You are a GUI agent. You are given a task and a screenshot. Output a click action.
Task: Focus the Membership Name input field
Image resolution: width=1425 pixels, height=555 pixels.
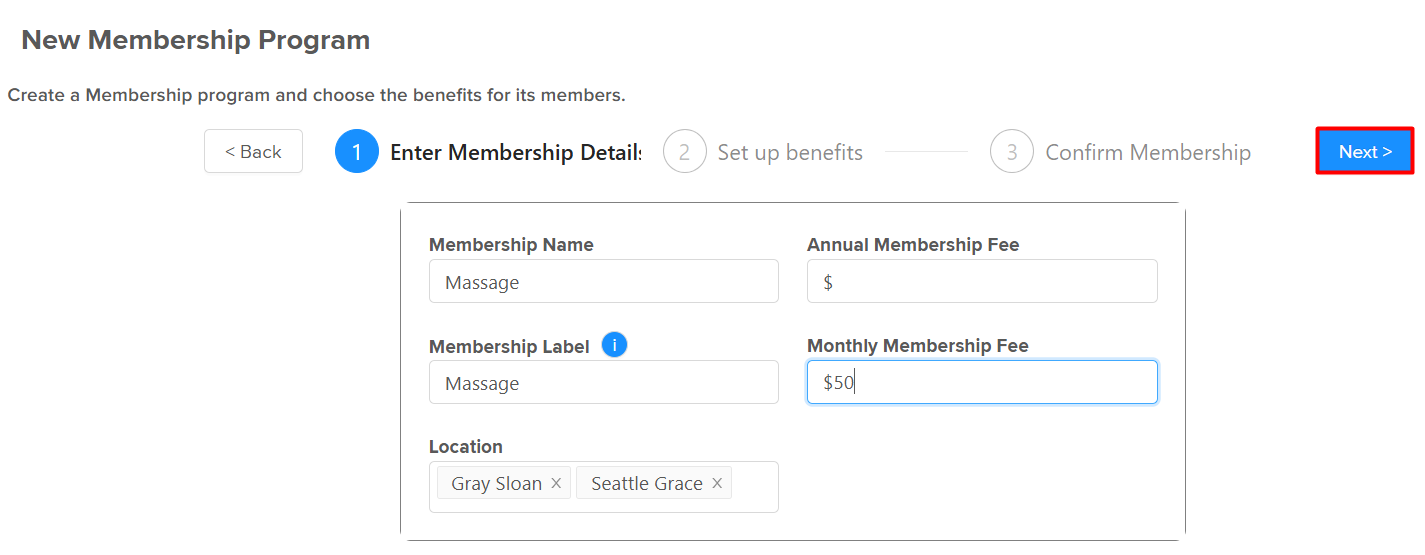tap(604, 282)
